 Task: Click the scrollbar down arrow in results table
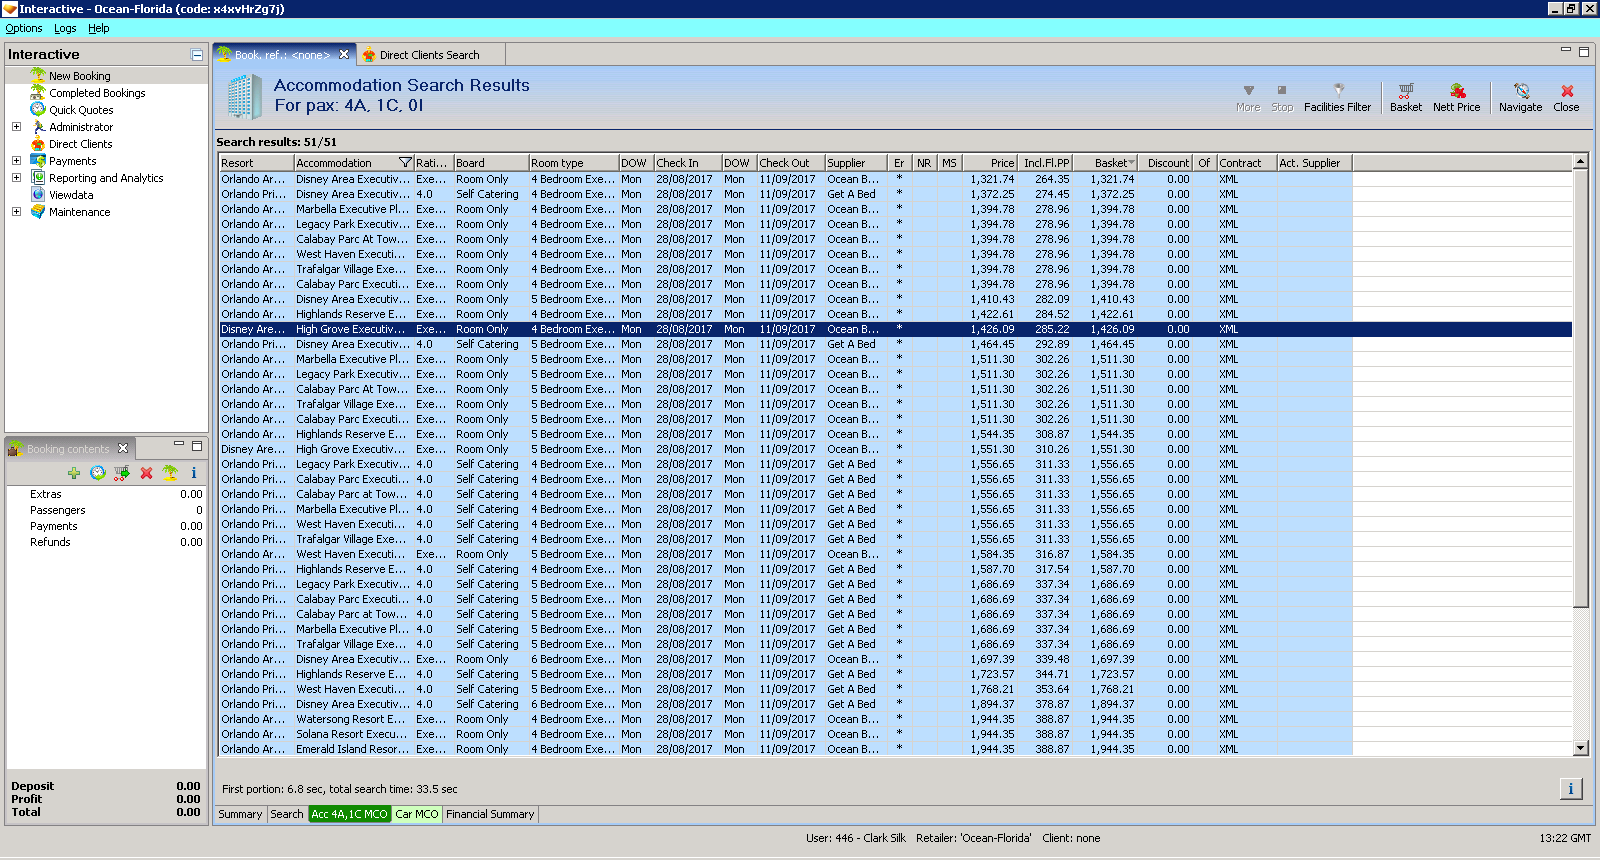pyautogui.click(x=1580, y=748)
